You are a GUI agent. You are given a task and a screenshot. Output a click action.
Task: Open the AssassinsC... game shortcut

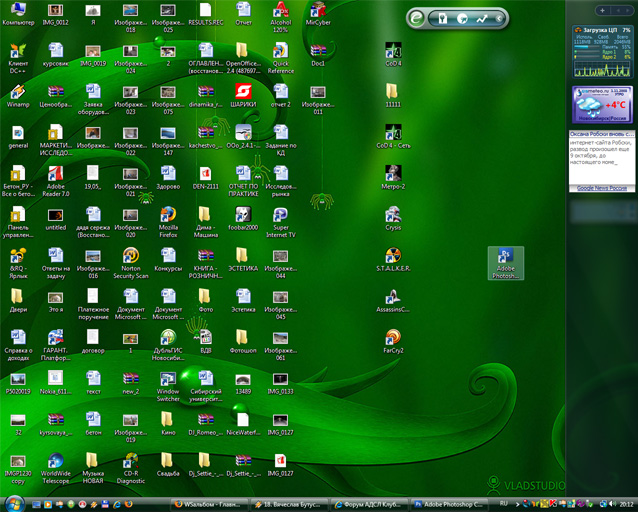393,301
